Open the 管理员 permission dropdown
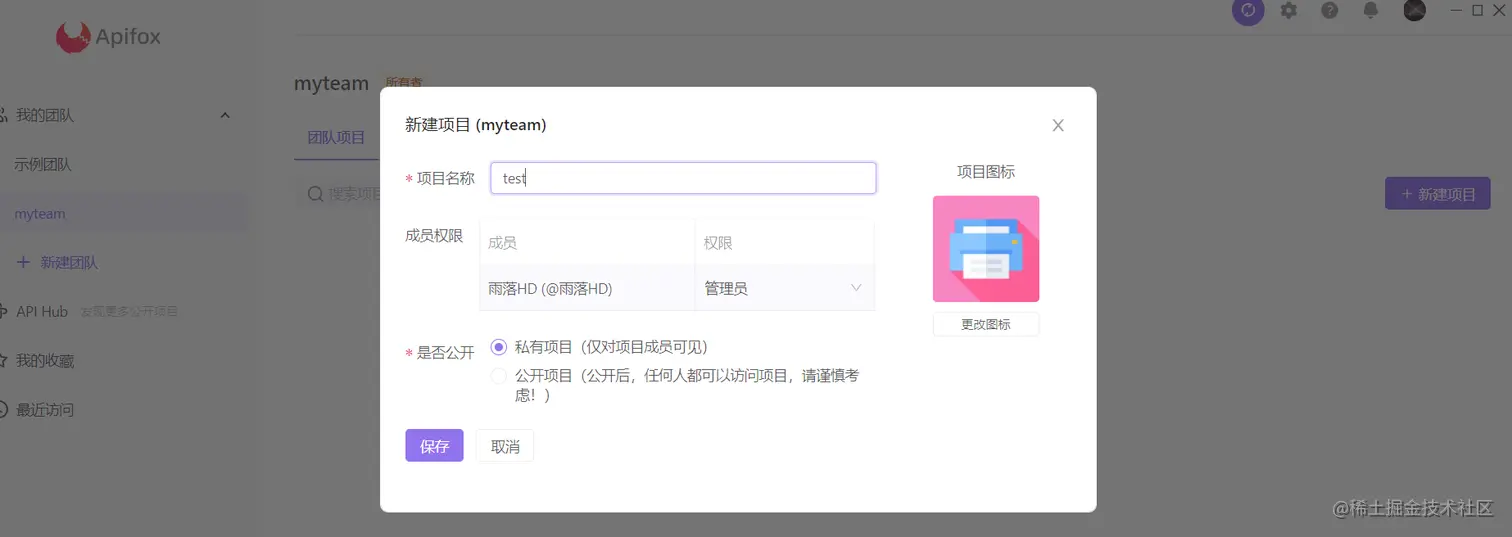 [x=784, y=288]
